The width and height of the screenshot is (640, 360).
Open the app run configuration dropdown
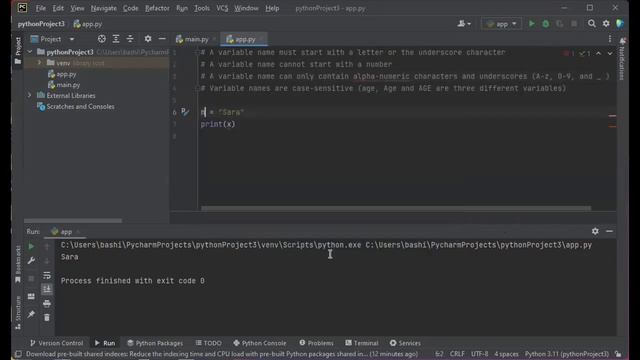click(x=501, y=24)
